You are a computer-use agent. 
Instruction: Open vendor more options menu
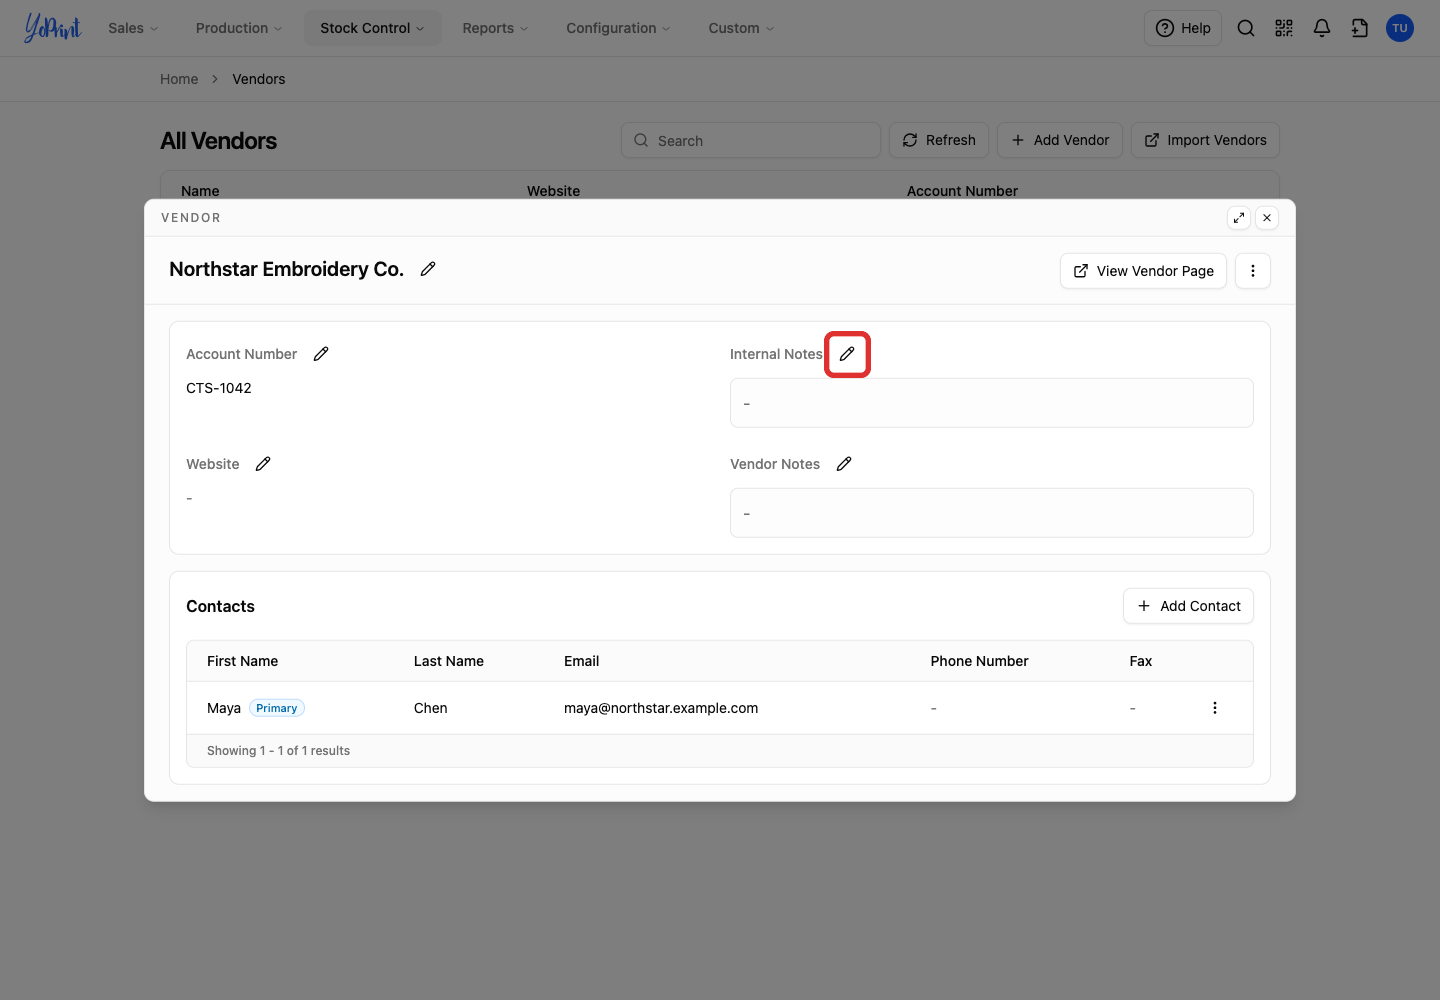1253,271
